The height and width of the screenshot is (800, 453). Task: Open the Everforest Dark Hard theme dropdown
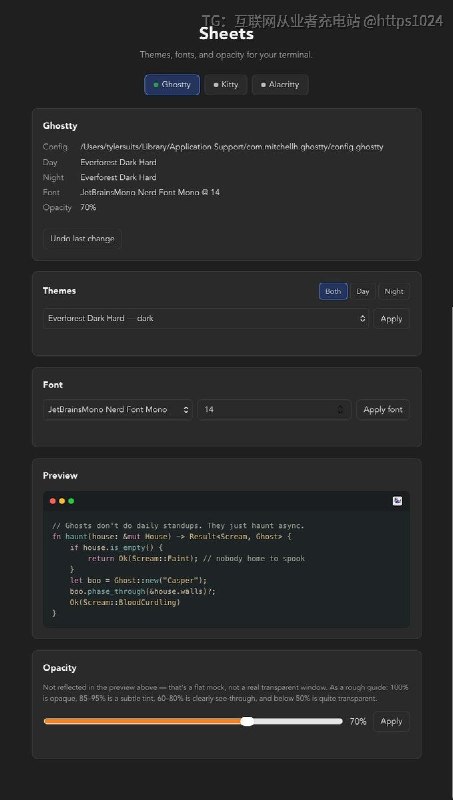206,318
